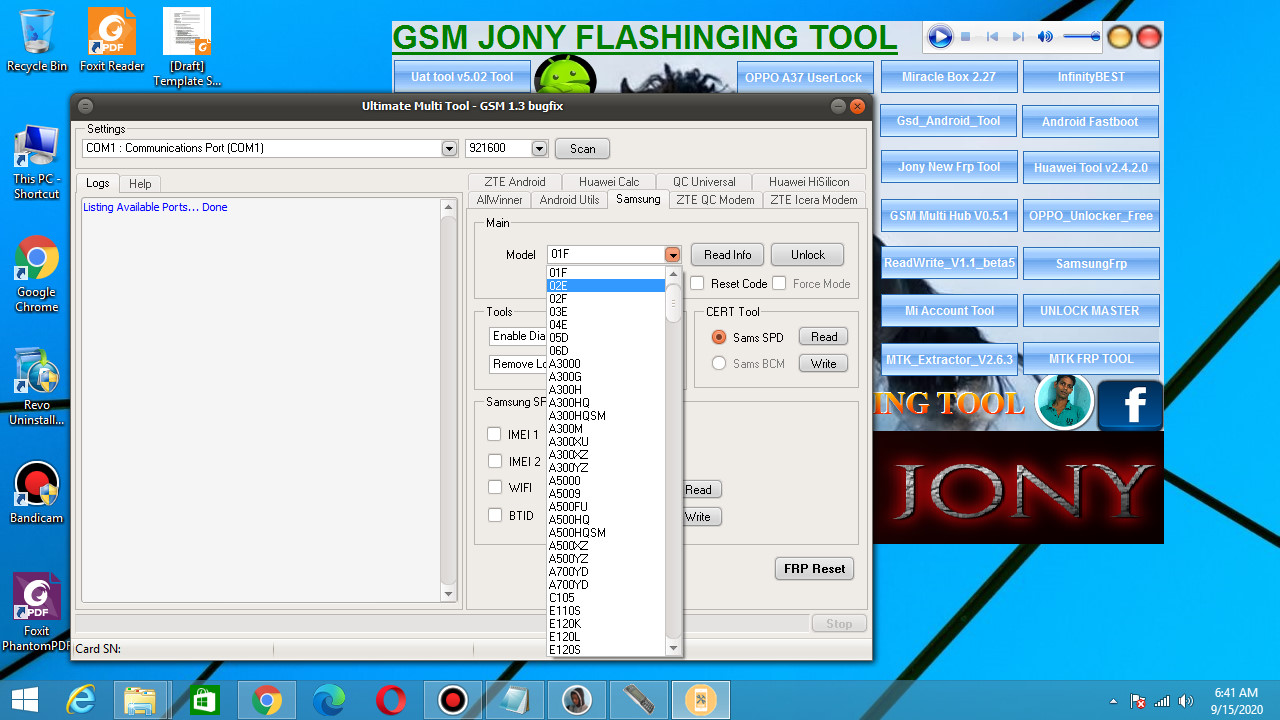Open the Windows Start menu
The image size is (1280, 720).
click(x=24, y=700)
